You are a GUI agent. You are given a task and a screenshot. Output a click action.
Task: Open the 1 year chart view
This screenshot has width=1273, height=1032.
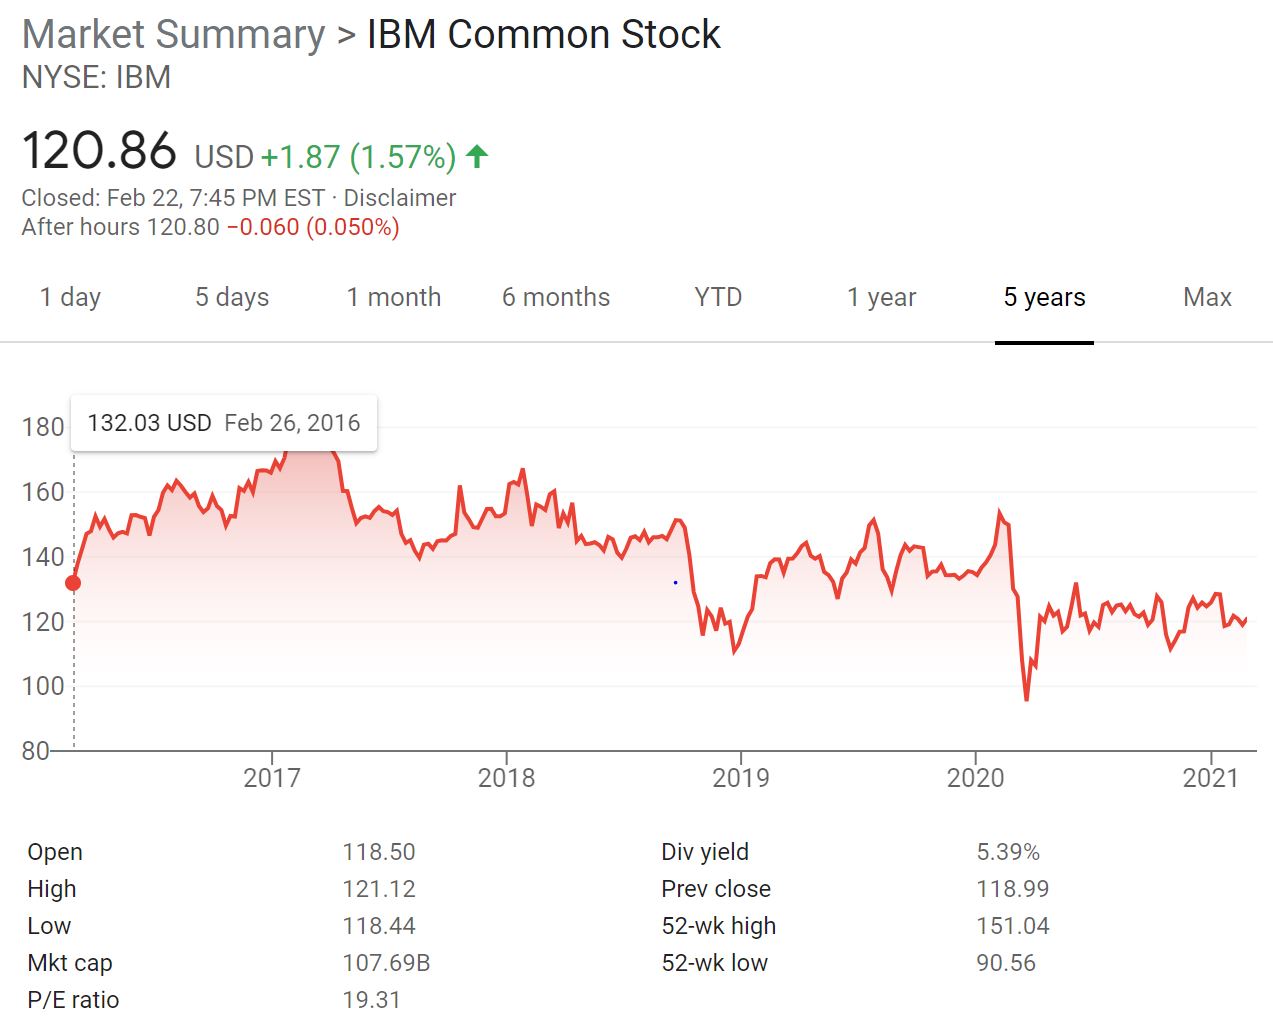pos(880,297)
